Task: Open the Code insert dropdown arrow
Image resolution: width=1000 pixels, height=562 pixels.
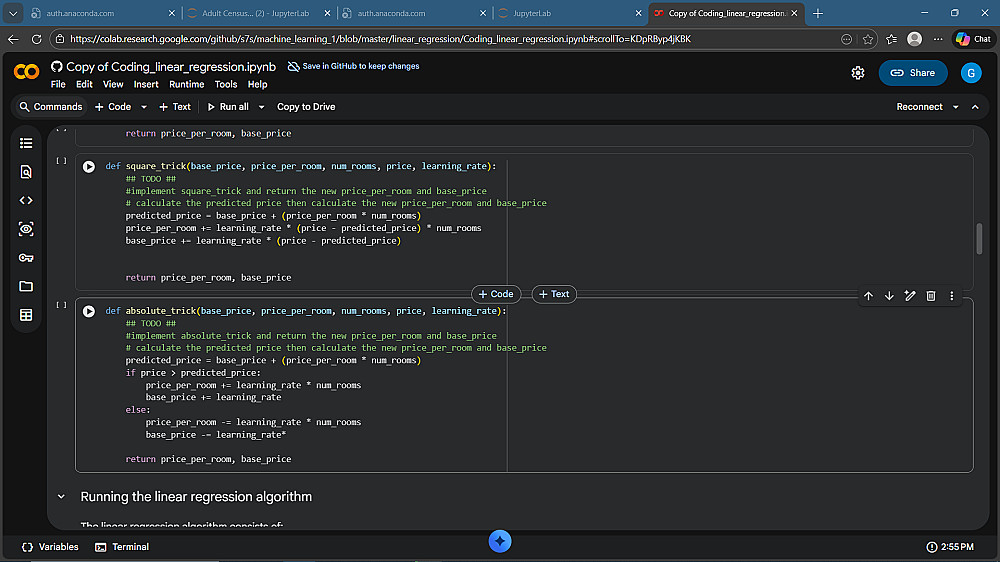Action: (144, 107)
